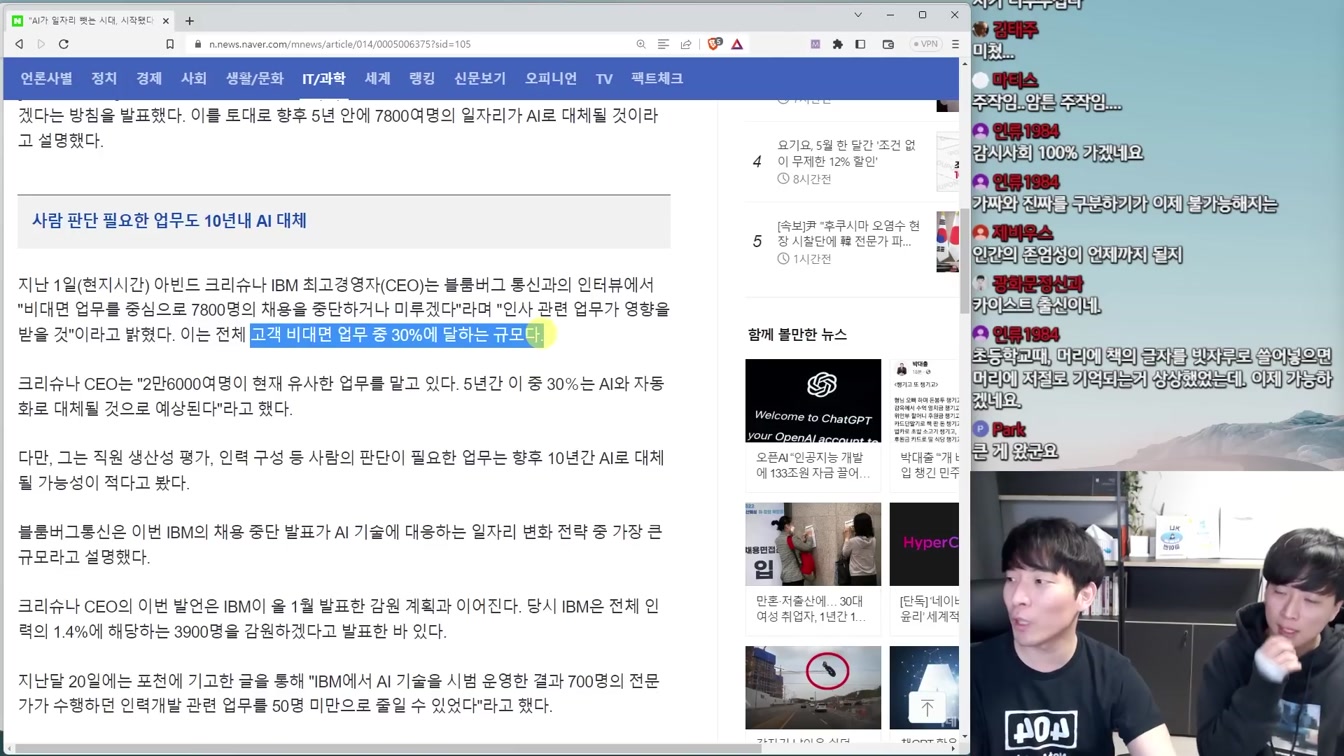The image size is (1344, 756).
Task: Open the 팩트체크 section
Action: tap(657, 78)
